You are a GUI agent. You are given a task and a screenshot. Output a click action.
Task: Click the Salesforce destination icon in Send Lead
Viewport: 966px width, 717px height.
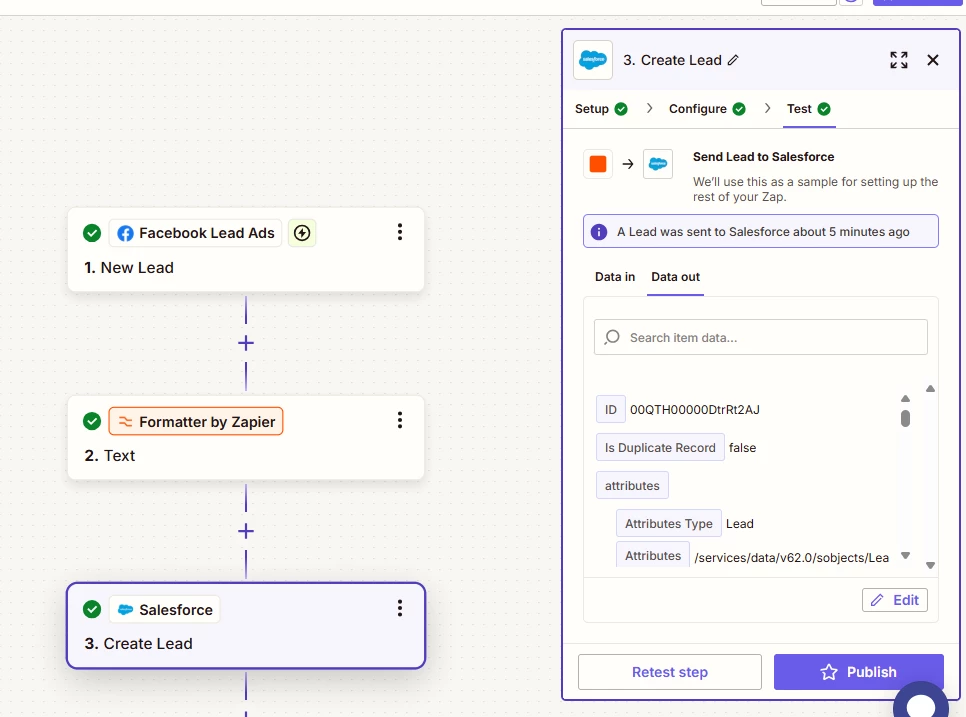(x=658, y=164)
